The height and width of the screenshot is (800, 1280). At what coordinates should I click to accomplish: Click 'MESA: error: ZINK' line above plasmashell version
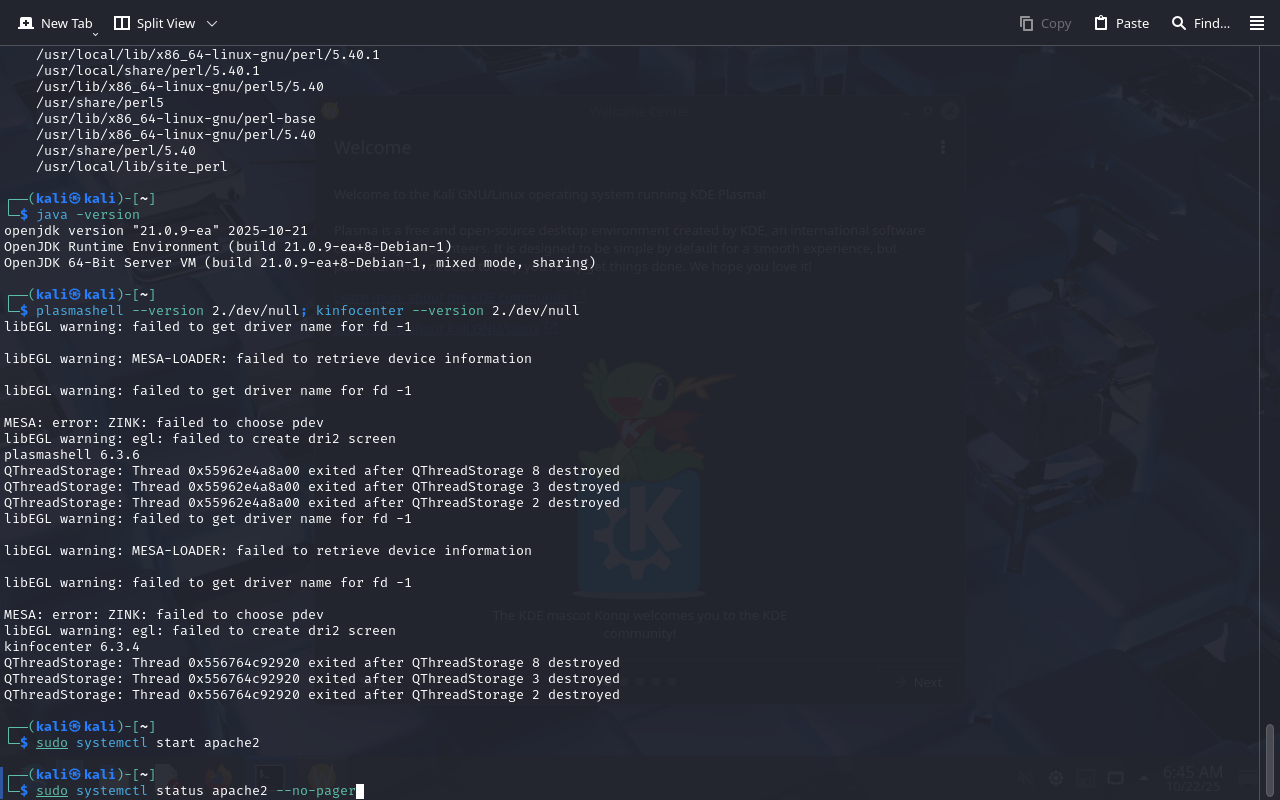point(164,422)
